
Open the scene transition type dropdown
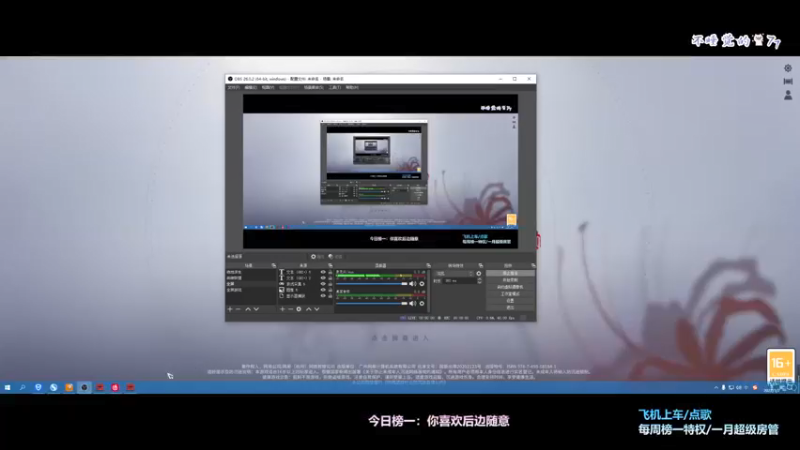(454, 274)
